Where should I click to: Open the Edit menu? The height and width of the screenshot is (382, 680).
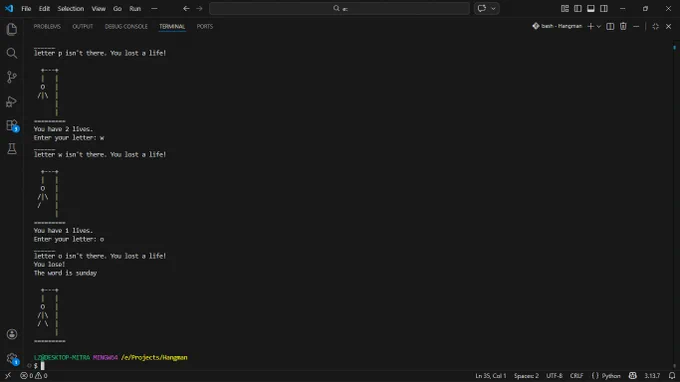coord(44,8)
